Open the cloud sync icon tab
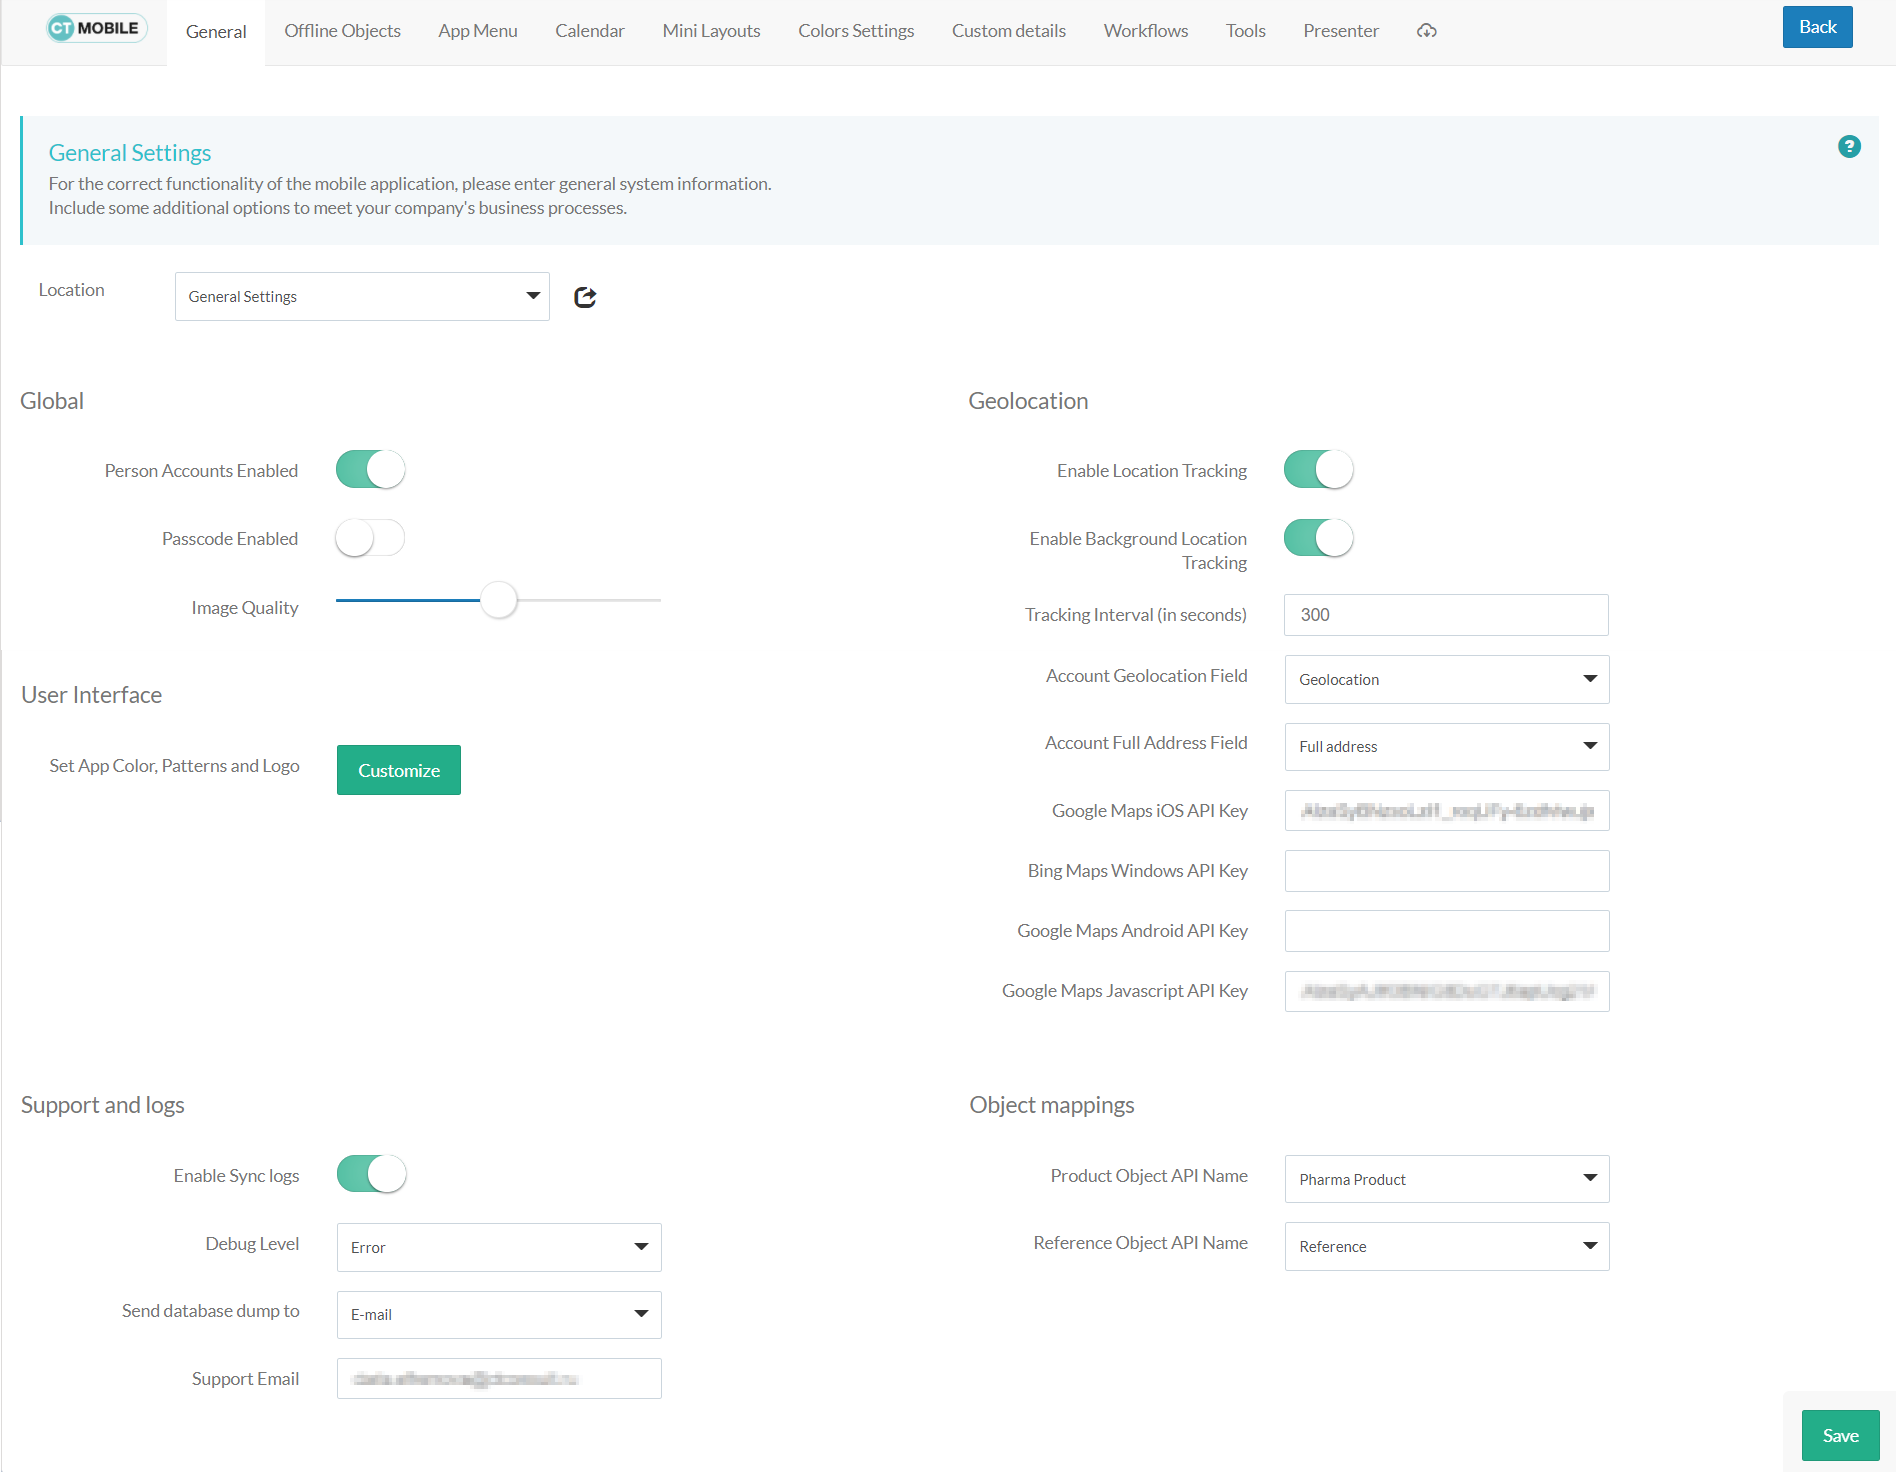Viewport: 1896px width, 1472px height. (1426, 31)
